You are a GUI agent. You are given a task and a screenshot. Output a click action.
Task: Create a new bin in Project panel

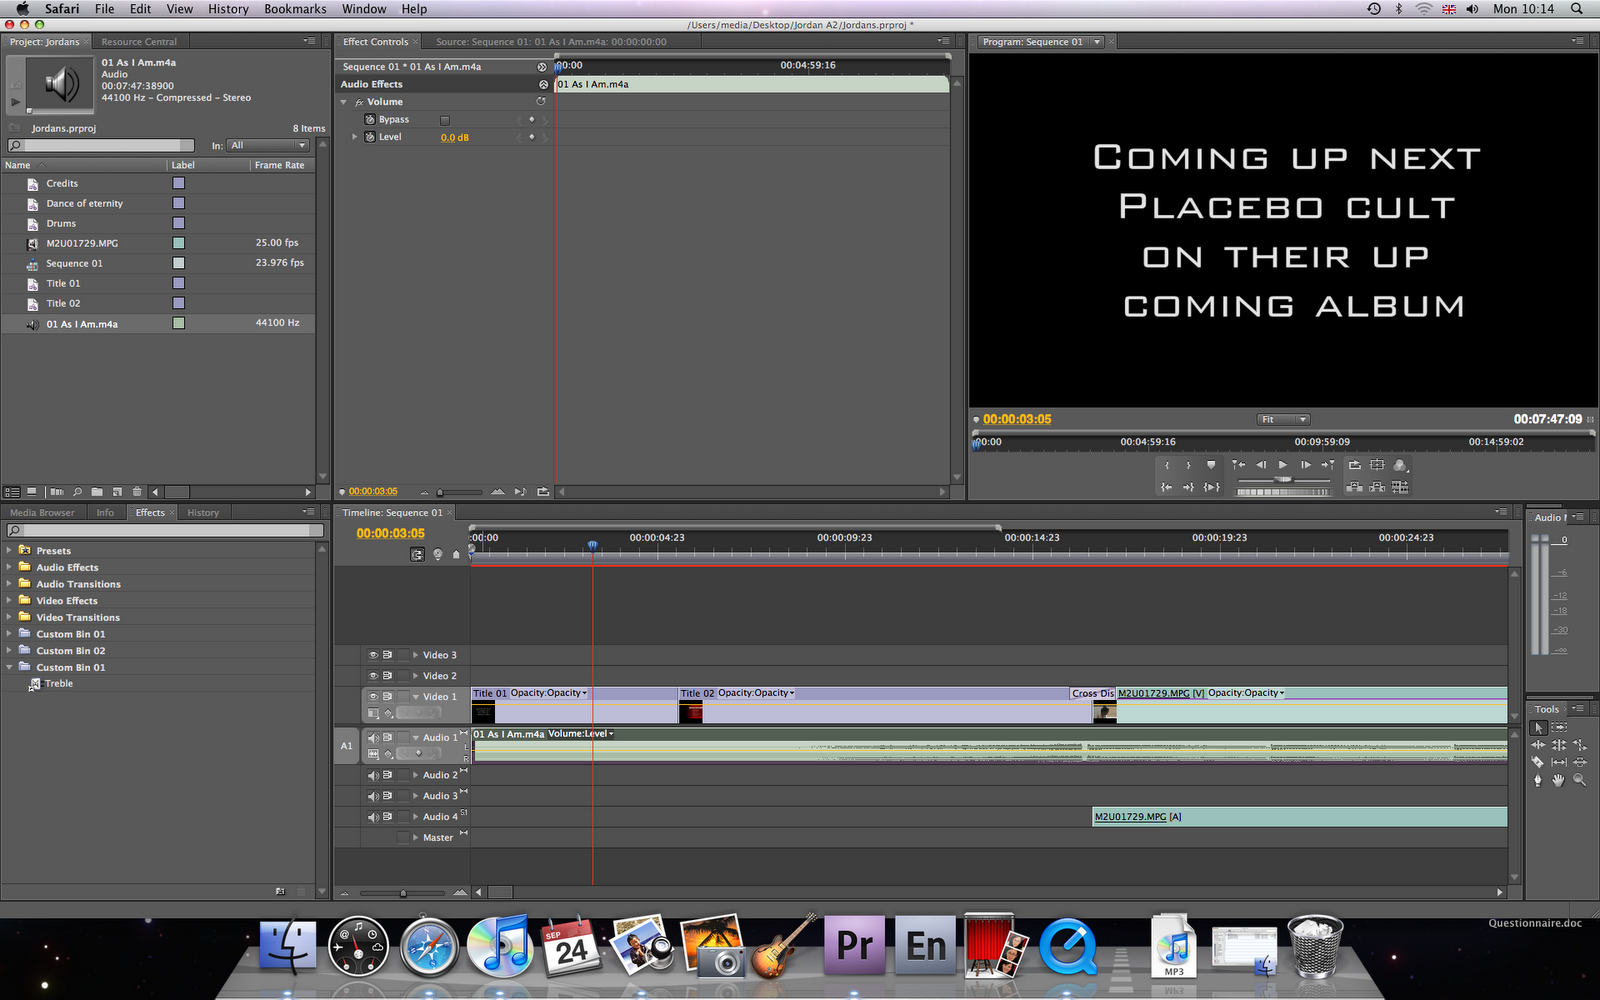click(97, 492)
